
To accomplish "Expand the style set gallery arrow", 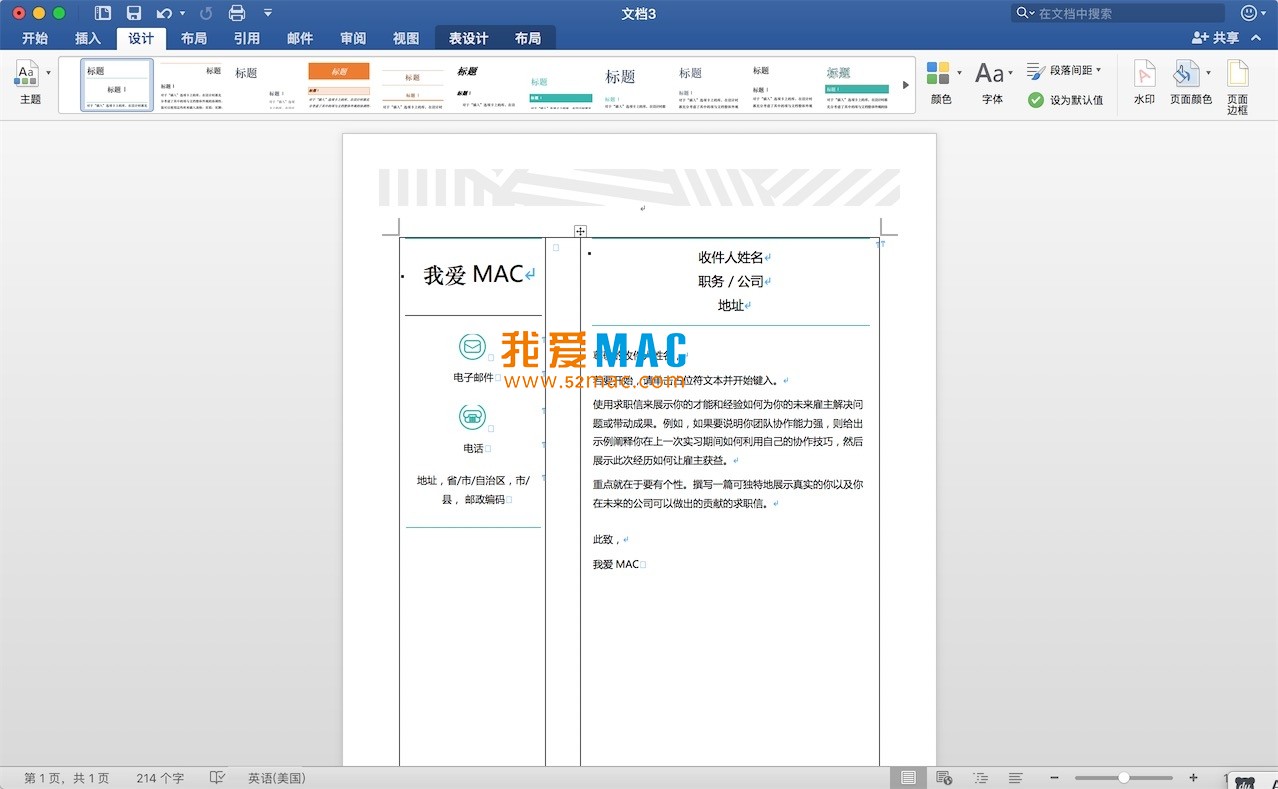I will click(x=906, y=85).
